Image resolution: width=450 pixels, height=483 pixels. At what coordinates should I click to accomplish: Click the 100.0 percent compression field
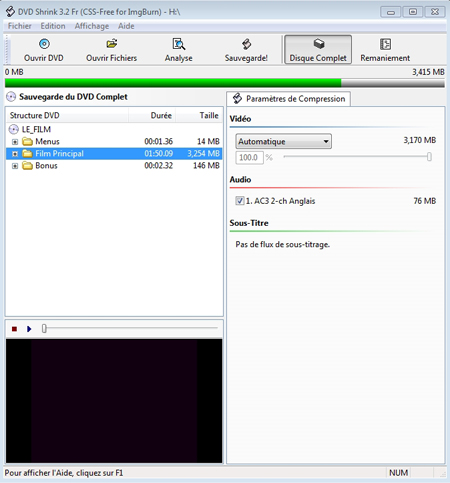click(x=249, y=157)
